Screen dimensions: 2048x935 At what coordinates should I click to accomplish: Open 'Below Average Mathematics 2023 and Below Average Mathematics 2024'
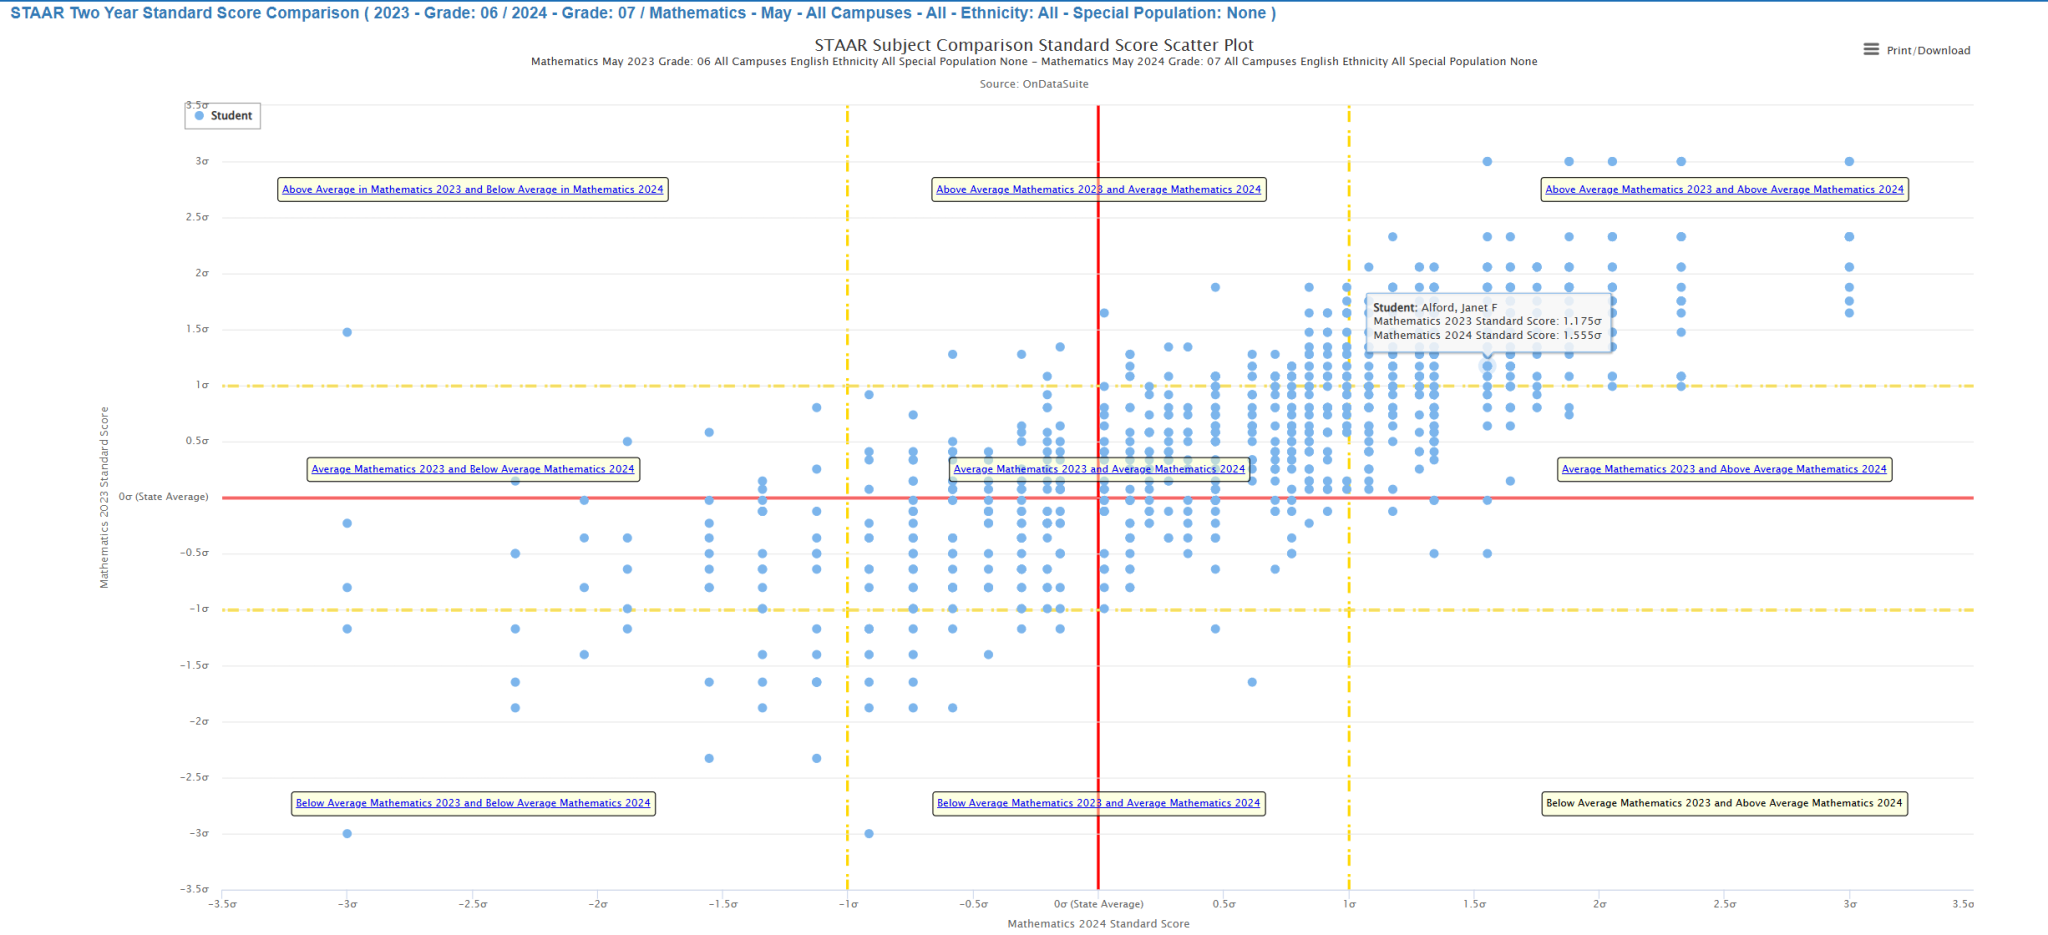(472, 803)
